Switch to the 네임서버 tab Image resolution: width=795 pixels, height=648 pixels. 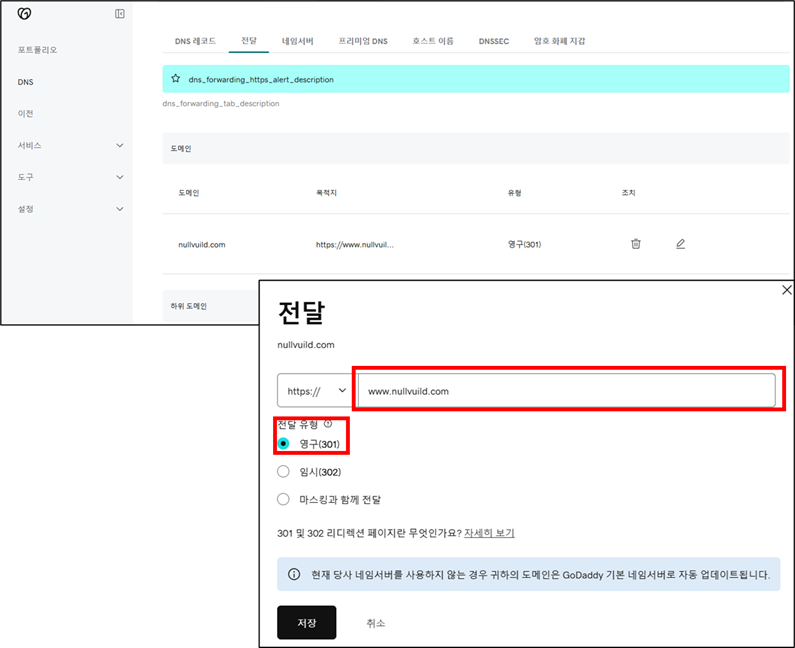click(x=298, y=41)
